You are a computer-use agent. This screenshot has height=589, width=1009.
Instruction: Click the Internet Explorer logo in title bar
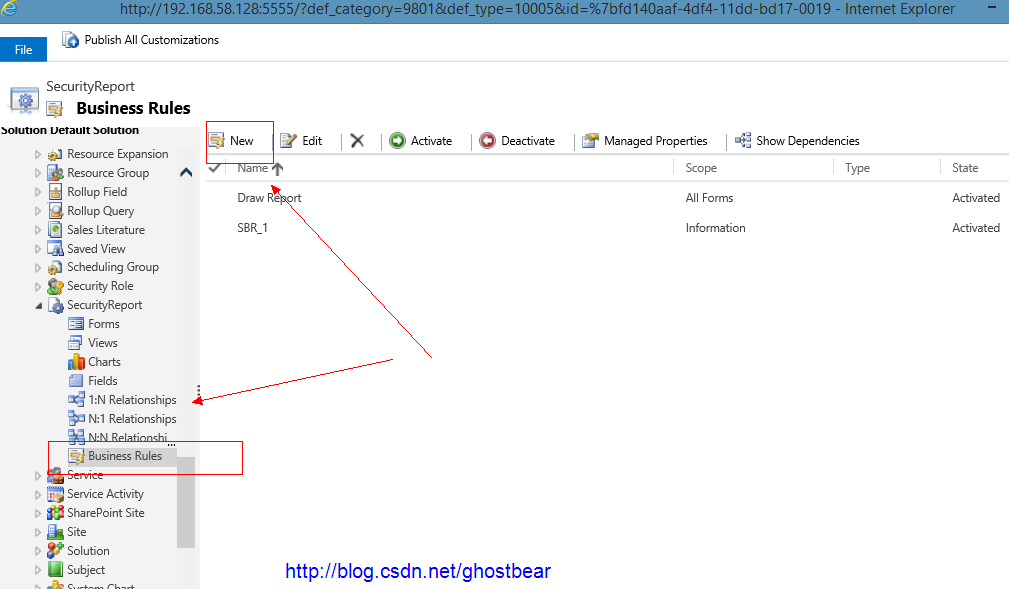[9, 8]
